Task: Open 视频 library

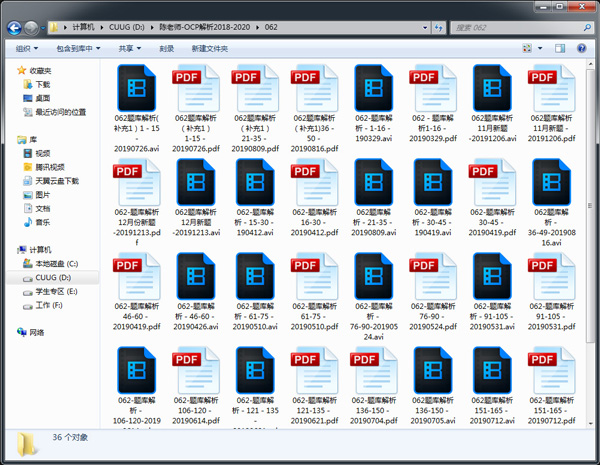Action: coord(37,153)
